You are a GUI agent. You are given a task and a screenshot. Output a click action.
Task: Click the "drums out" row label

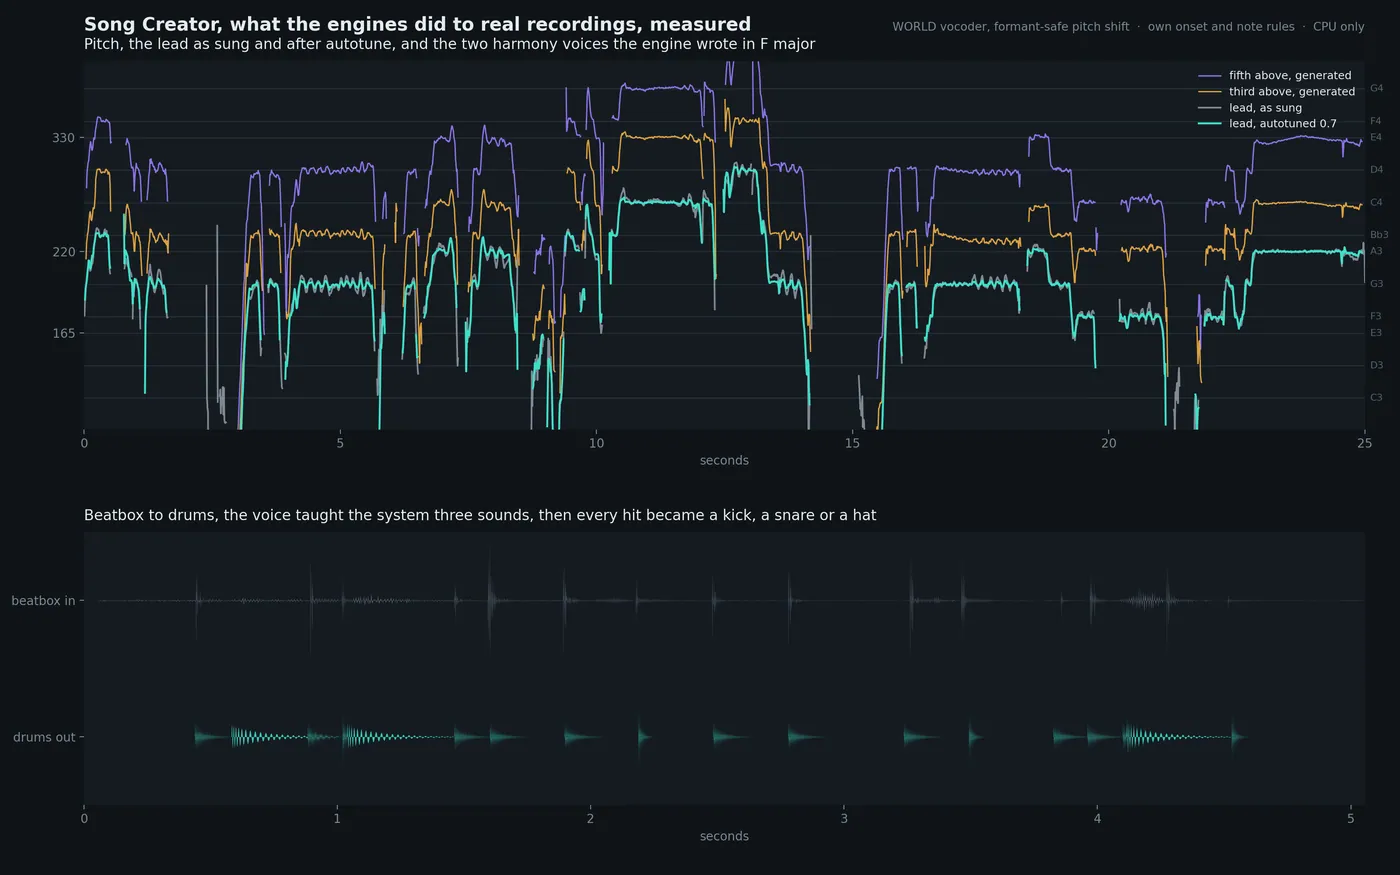click(x=44, y=738)
